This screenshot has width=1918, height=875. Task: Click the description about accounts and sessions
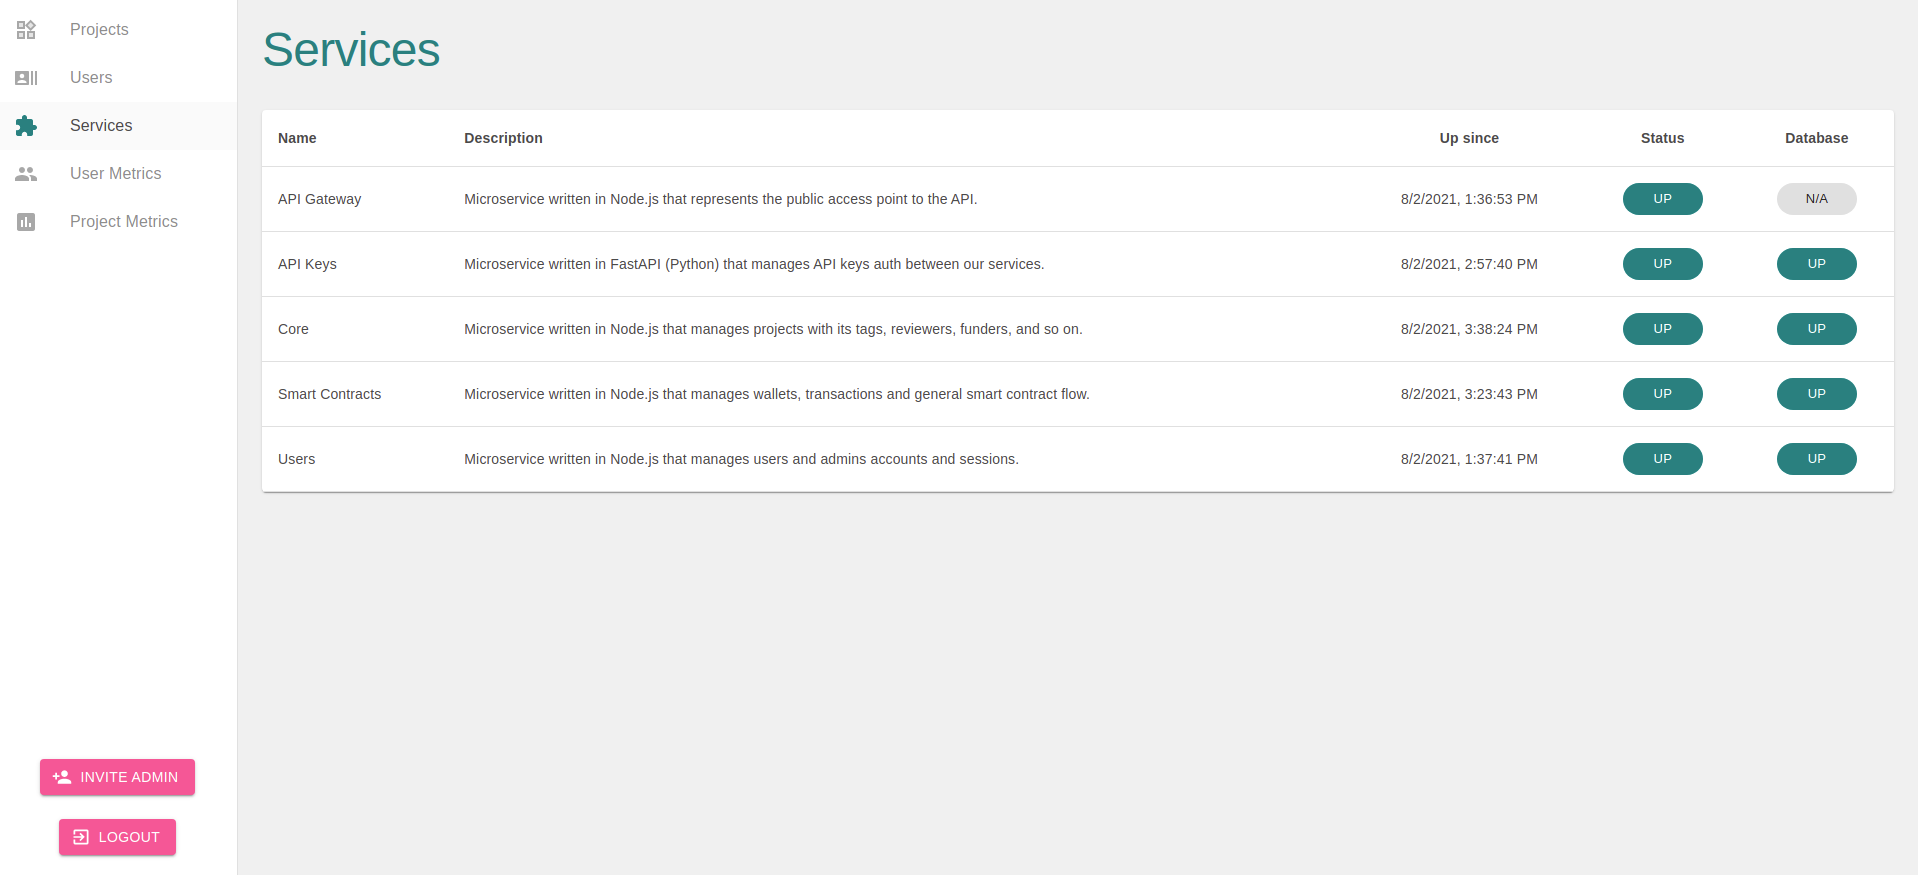coord(741,459)
